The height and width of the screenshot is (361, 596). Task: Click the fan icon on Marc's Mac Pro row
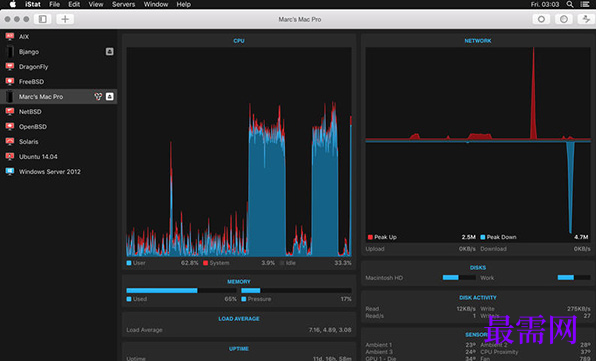pos(98,97)
